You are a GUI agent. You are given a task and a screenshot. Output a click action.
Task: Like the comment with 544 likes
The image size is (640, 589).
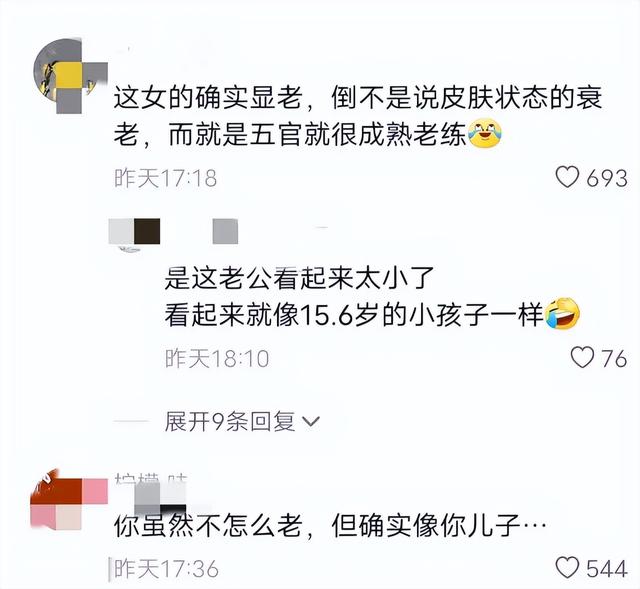tap(567, 568)
